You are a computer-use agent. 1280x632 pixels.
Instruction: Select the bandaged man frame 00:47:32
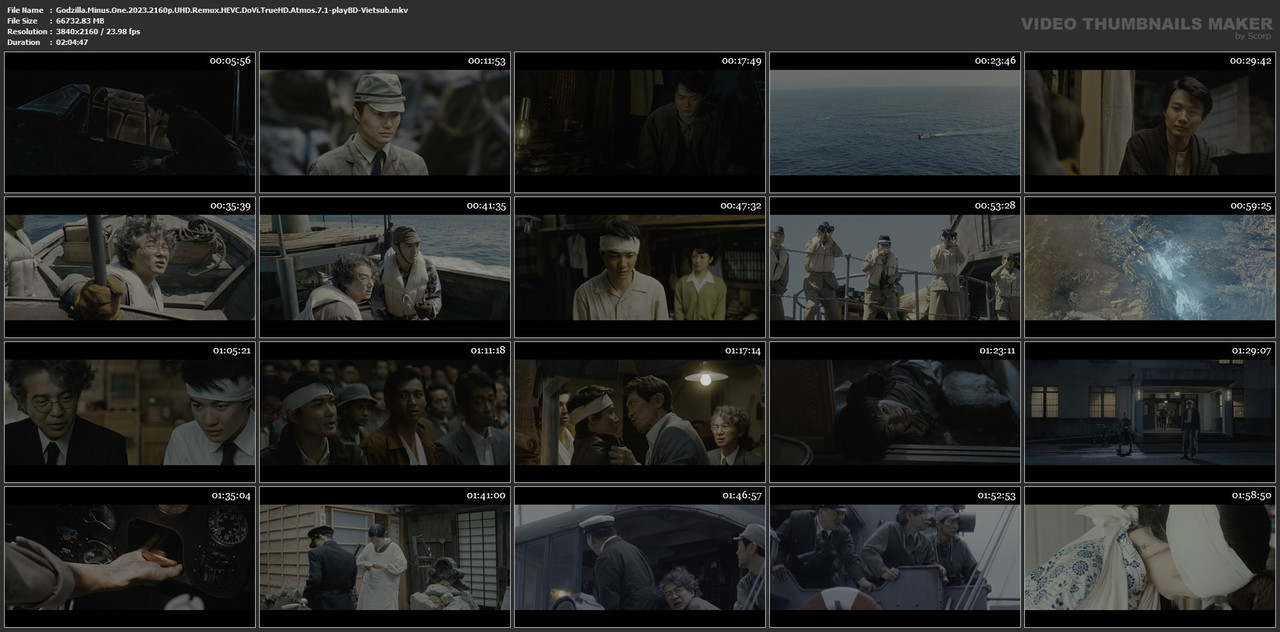(640, 267)
